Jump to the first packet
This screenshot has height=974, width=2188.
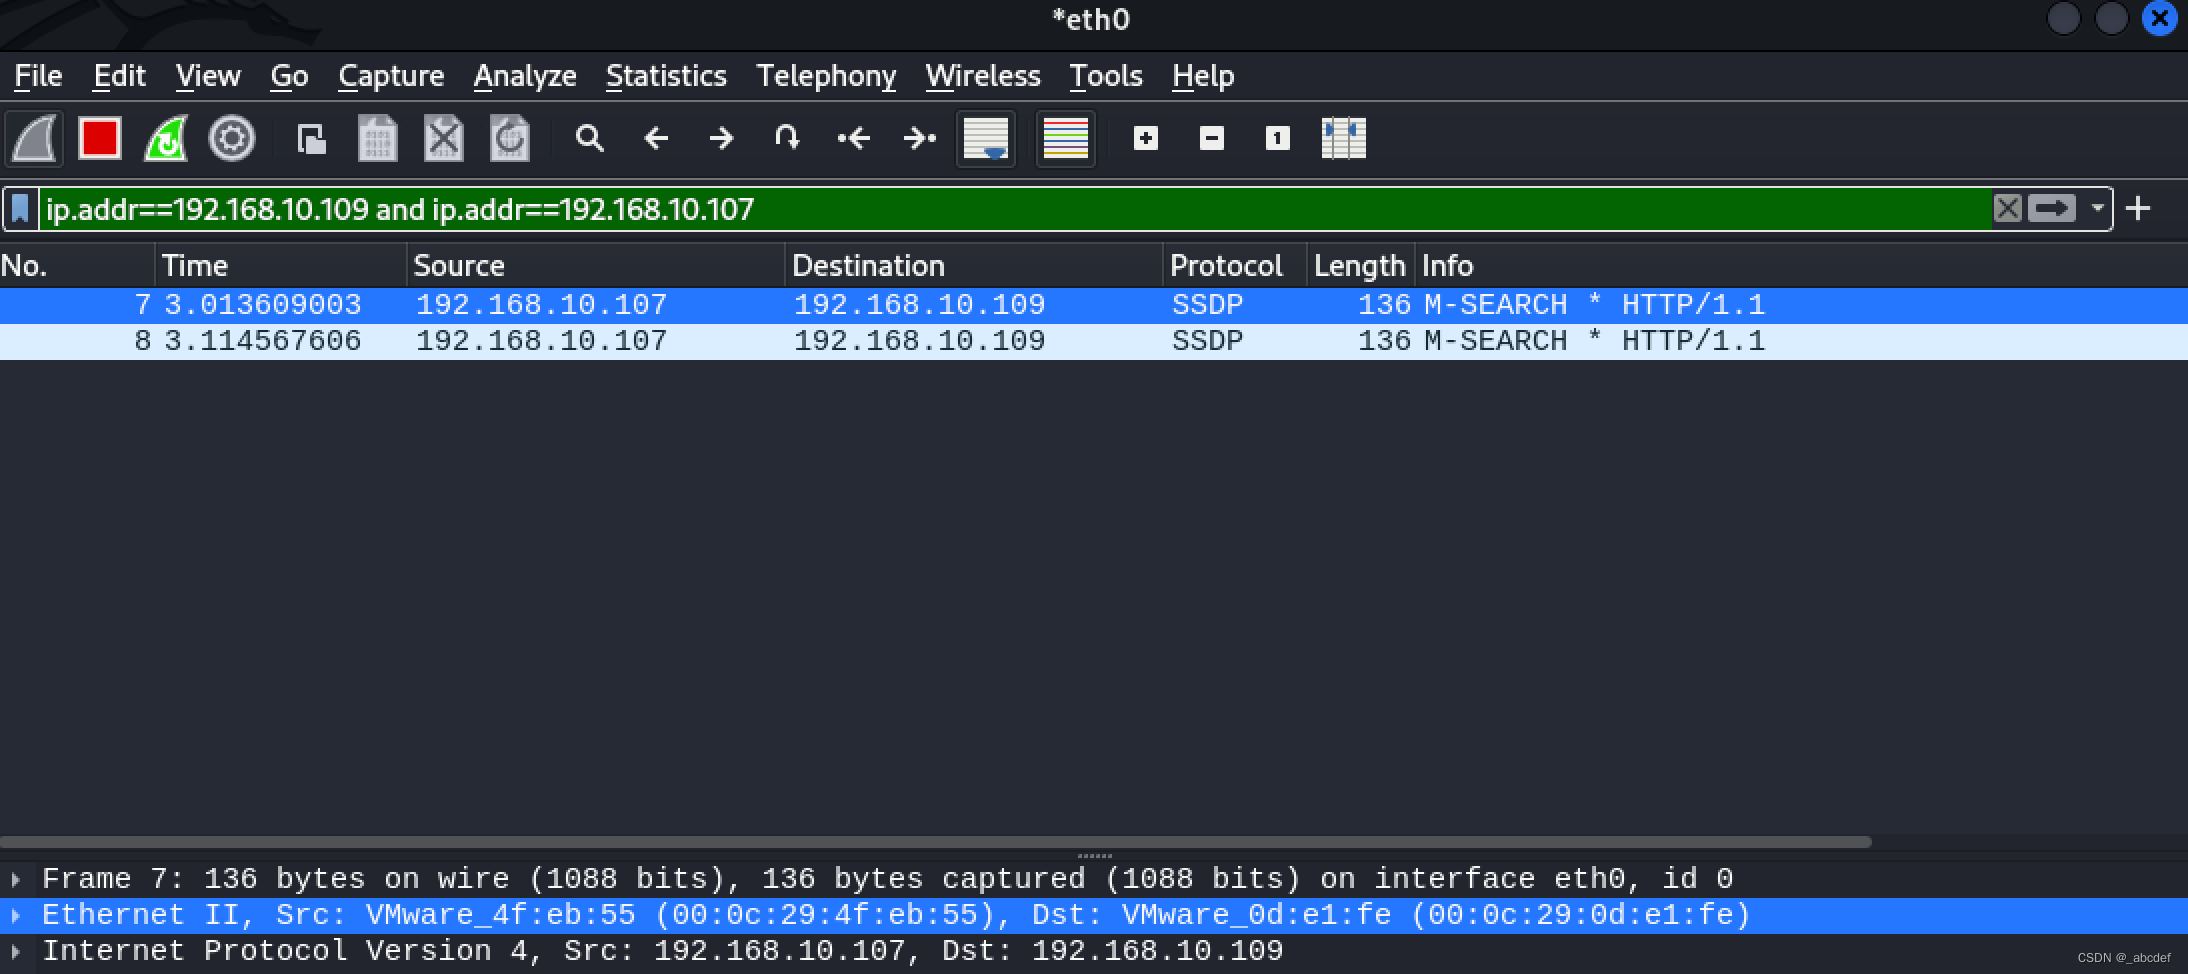coord(853,139)
